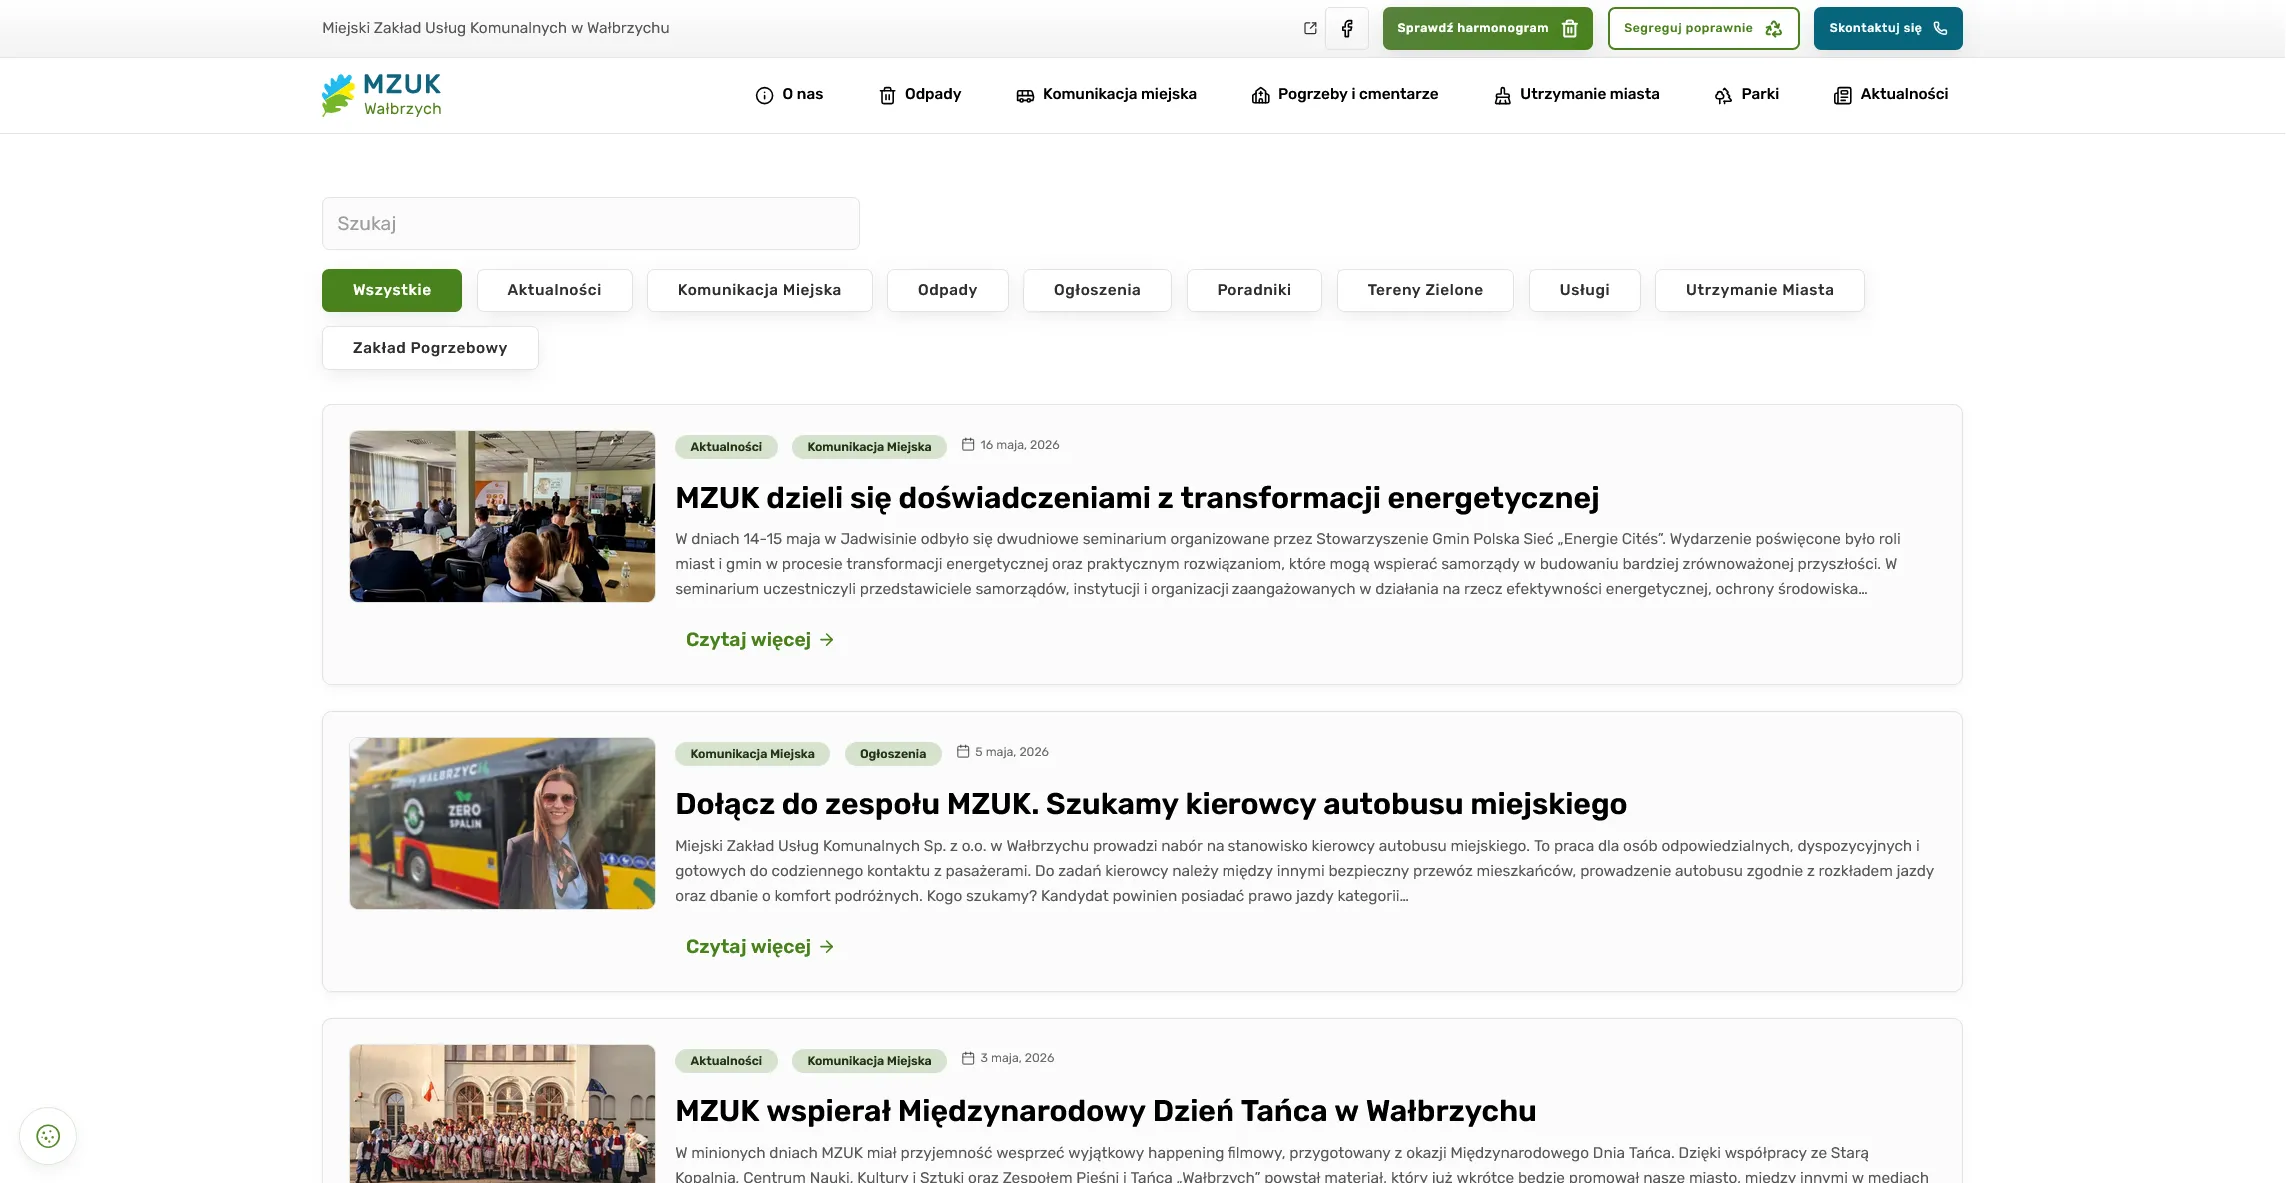Filter by the Ogłoszenia category button

(1097, 290)
